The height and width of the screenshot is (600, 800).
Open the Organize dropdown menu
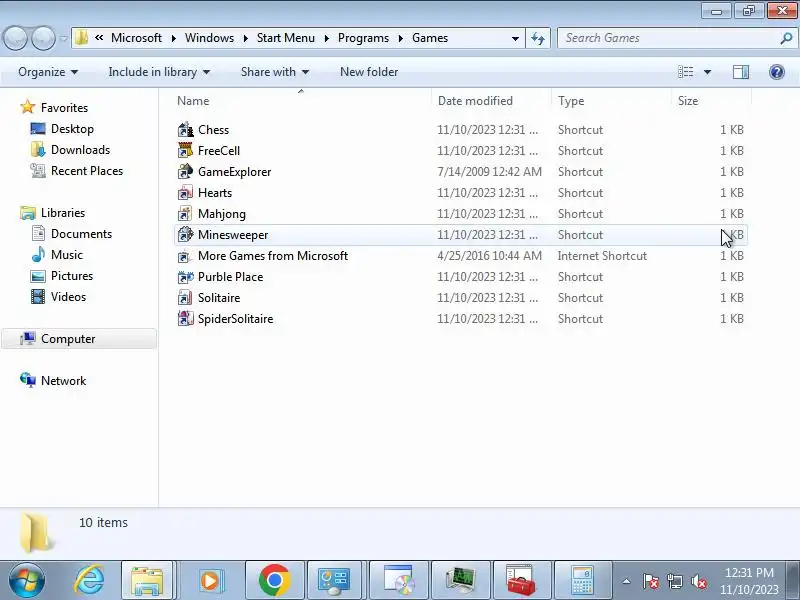tap(48, 72)
